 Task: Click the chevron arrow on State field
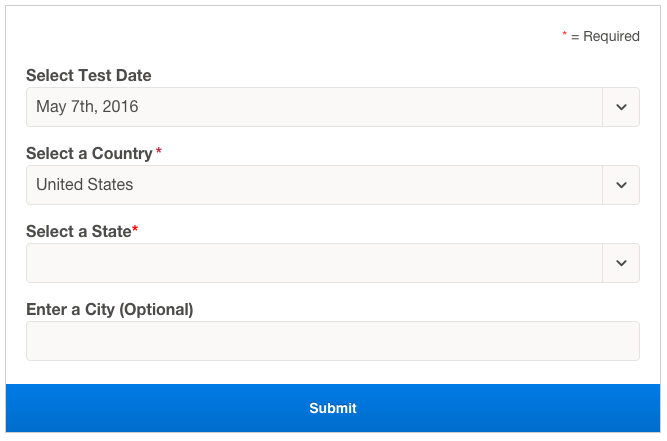pos(621,263)
